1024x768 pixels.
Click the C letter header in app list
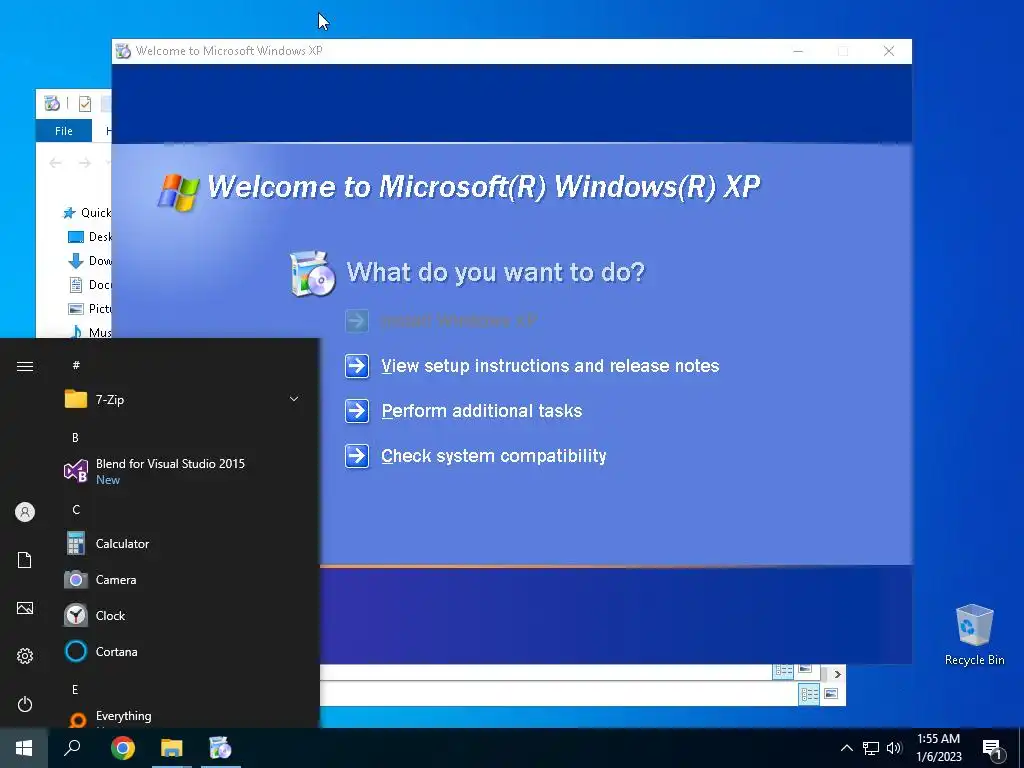76,509
